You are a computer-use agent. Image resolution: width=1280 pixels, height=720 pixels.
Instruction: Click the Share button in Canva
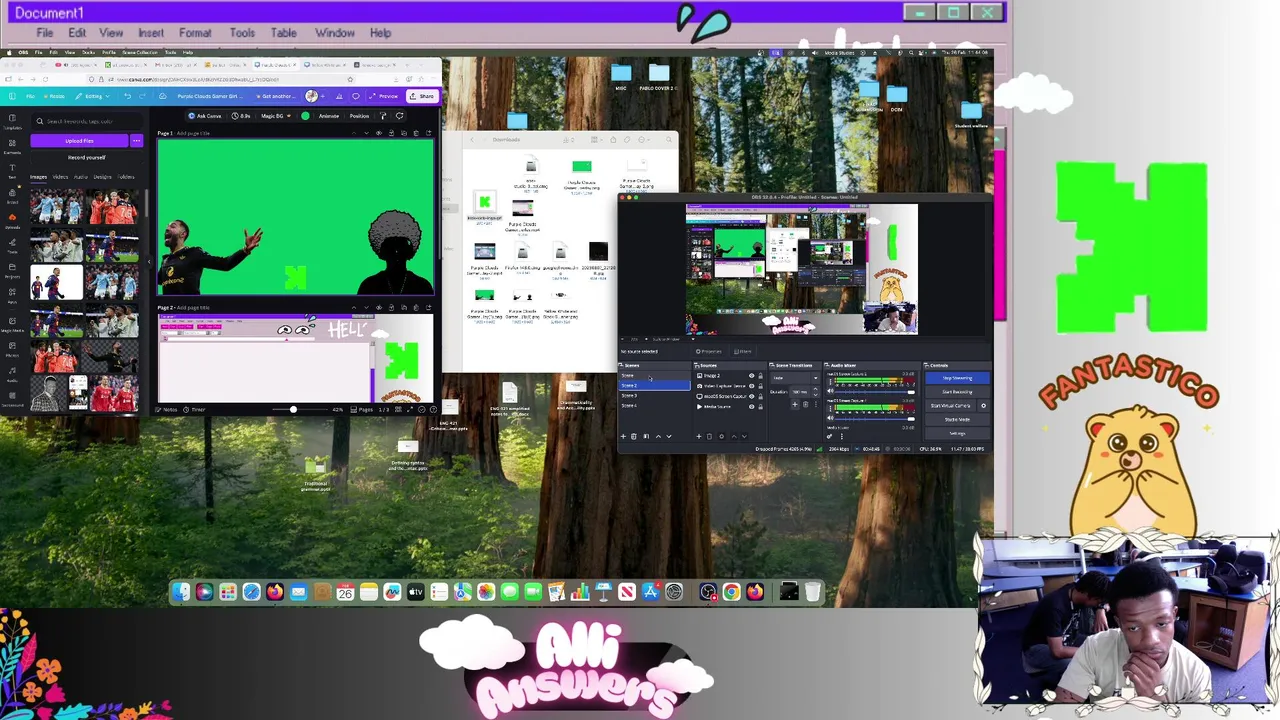pos(422,96)
